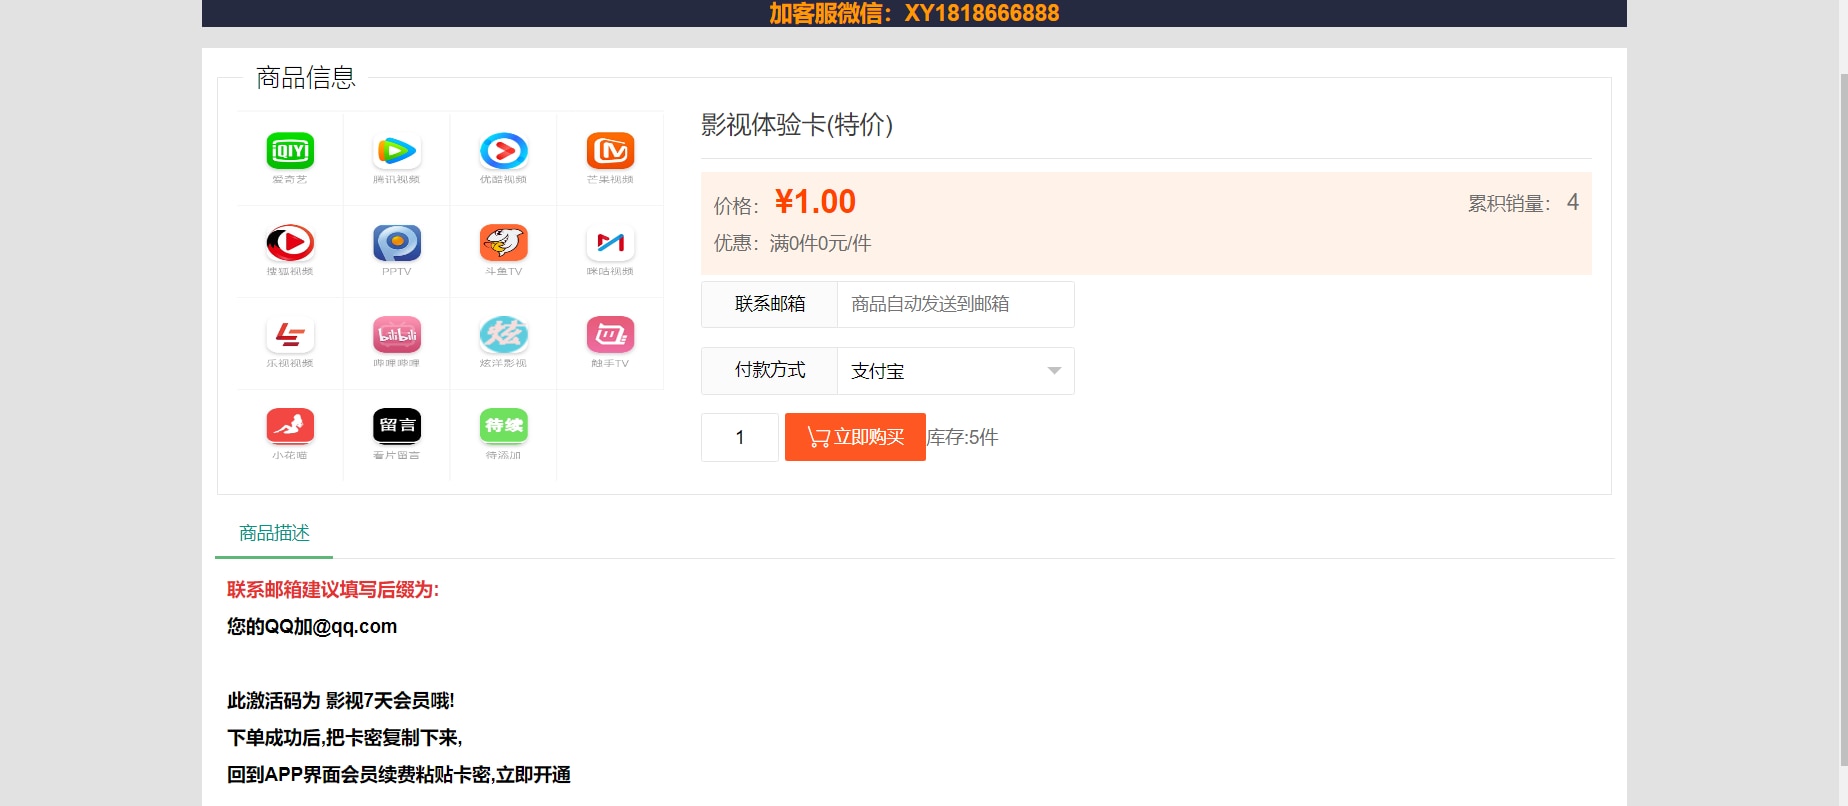Click the 付款方式 label
The width and height of the screenshot is (1848, 806).
(770, 371)
